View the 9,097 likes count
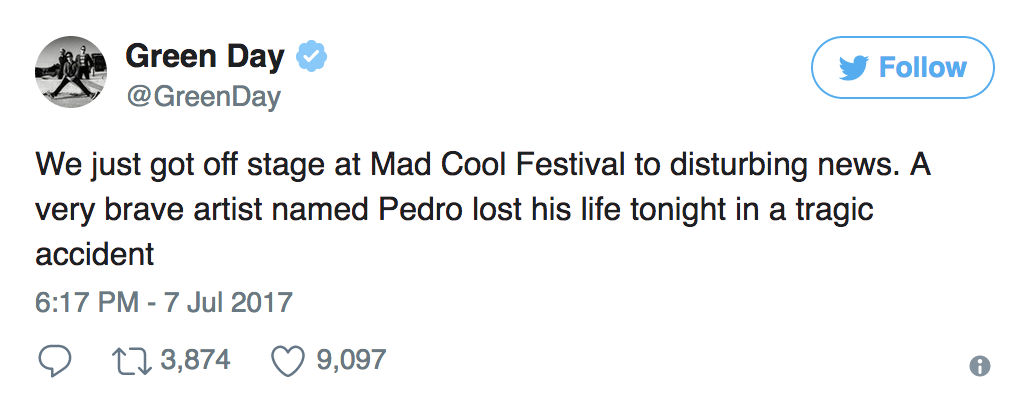The image size is (1030, 398). coord(351,360)
